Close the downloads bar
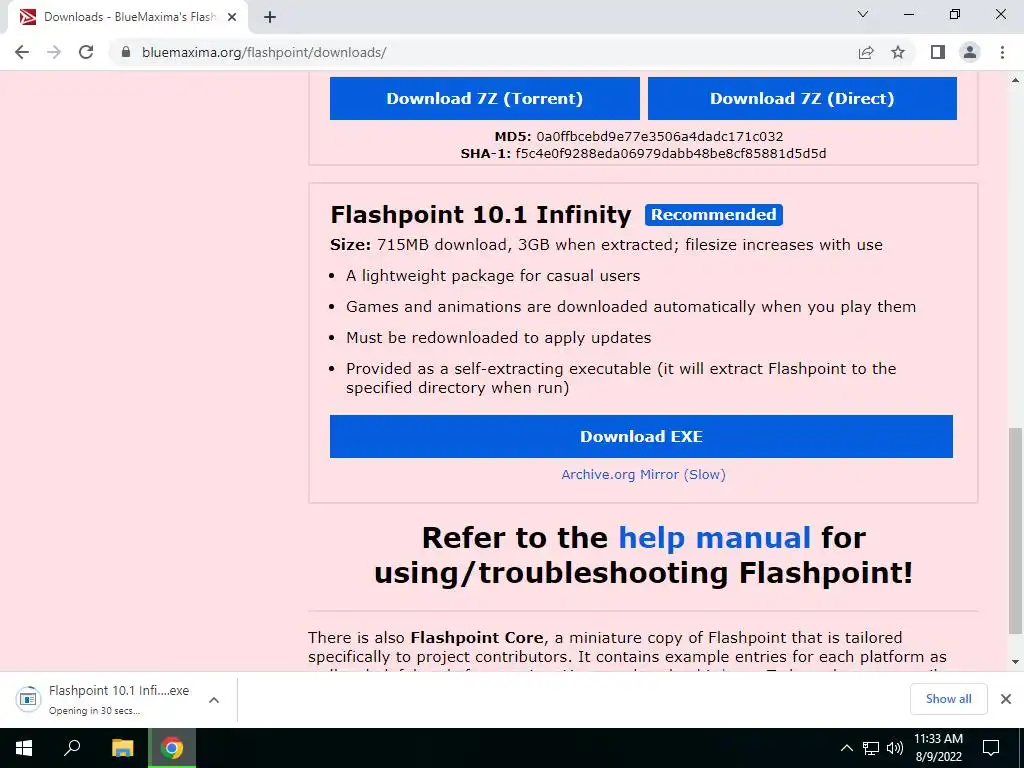The height and width of the screenshot is (768, 1024). tap(1006, 699)
